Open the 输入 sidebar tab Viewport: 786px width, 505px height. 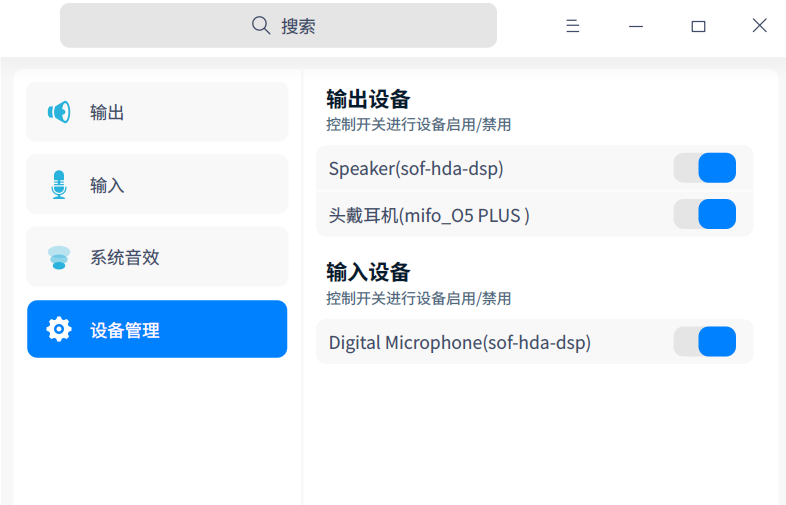157,185
